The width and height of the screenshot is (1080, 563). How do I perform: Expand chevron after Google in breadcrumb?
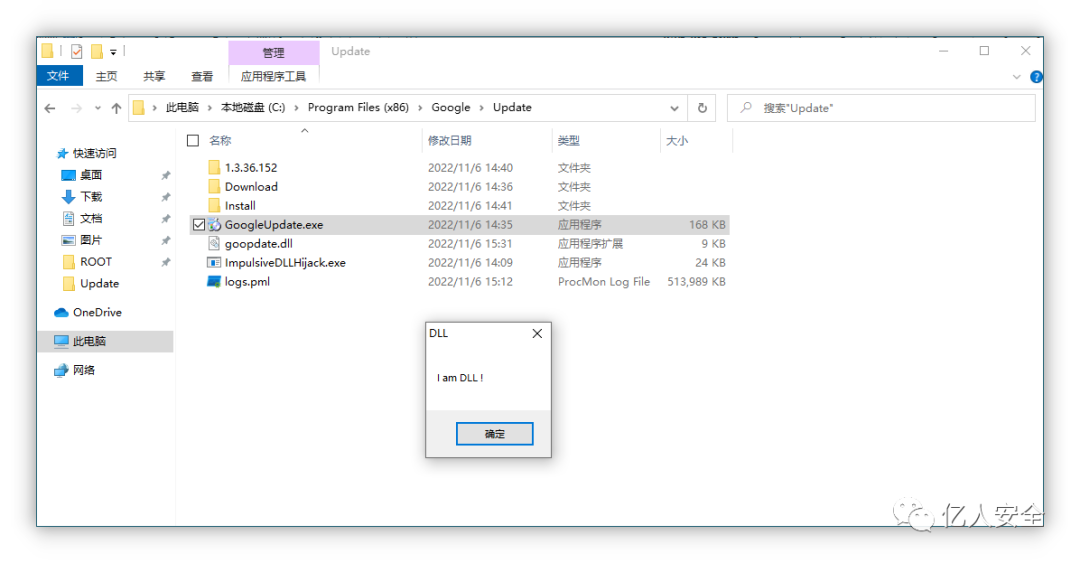click(481, 108)
